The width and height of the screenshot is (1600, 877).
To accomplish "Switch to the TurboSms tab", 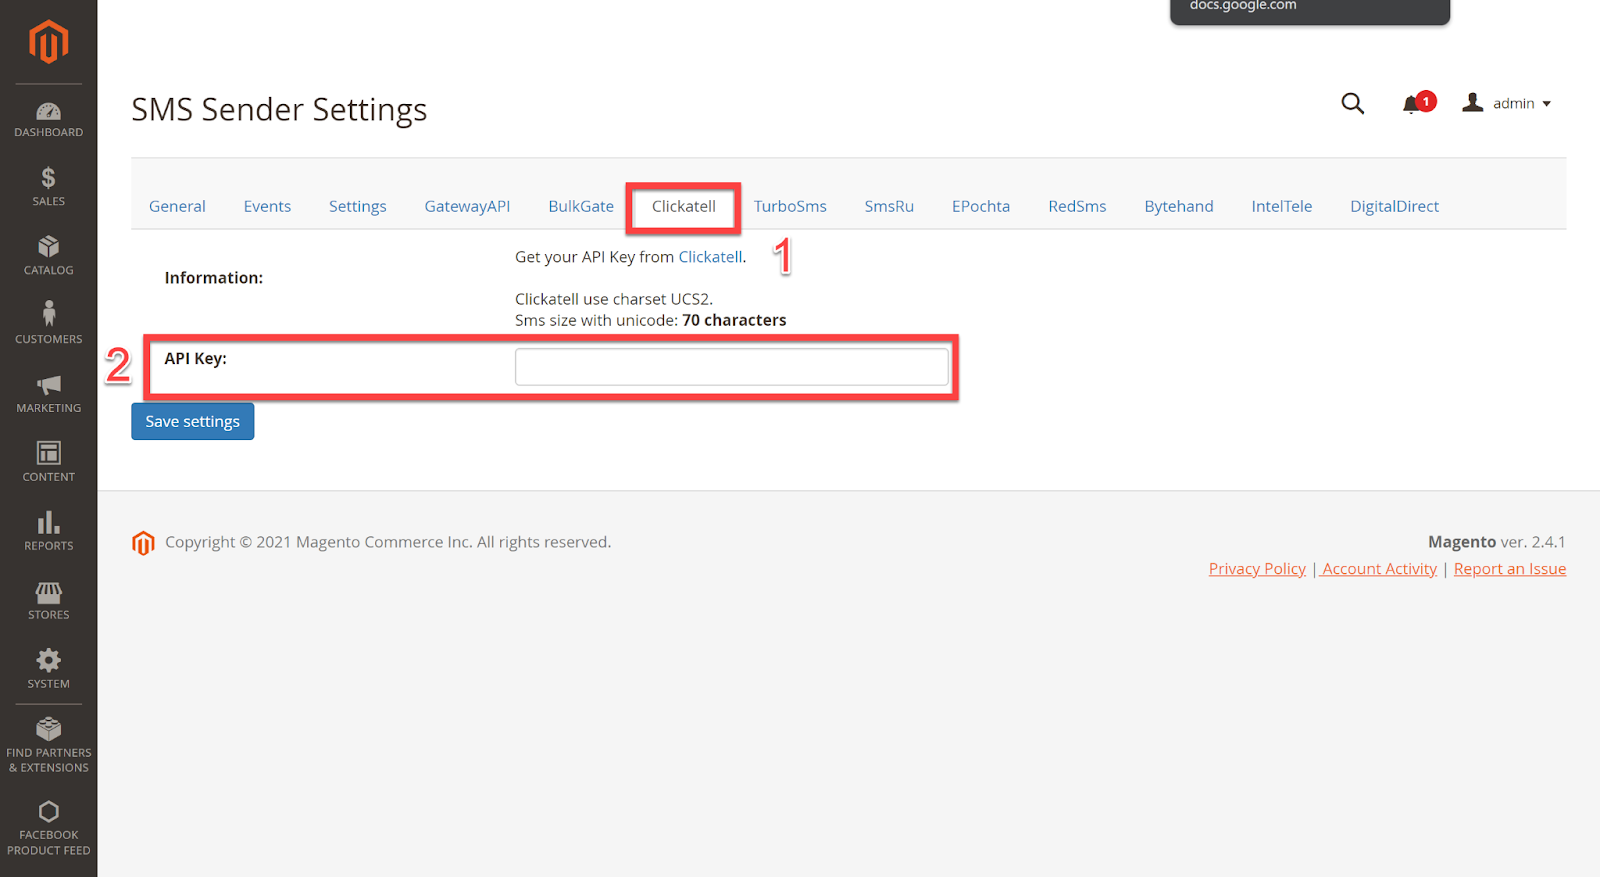I will 790,206.
